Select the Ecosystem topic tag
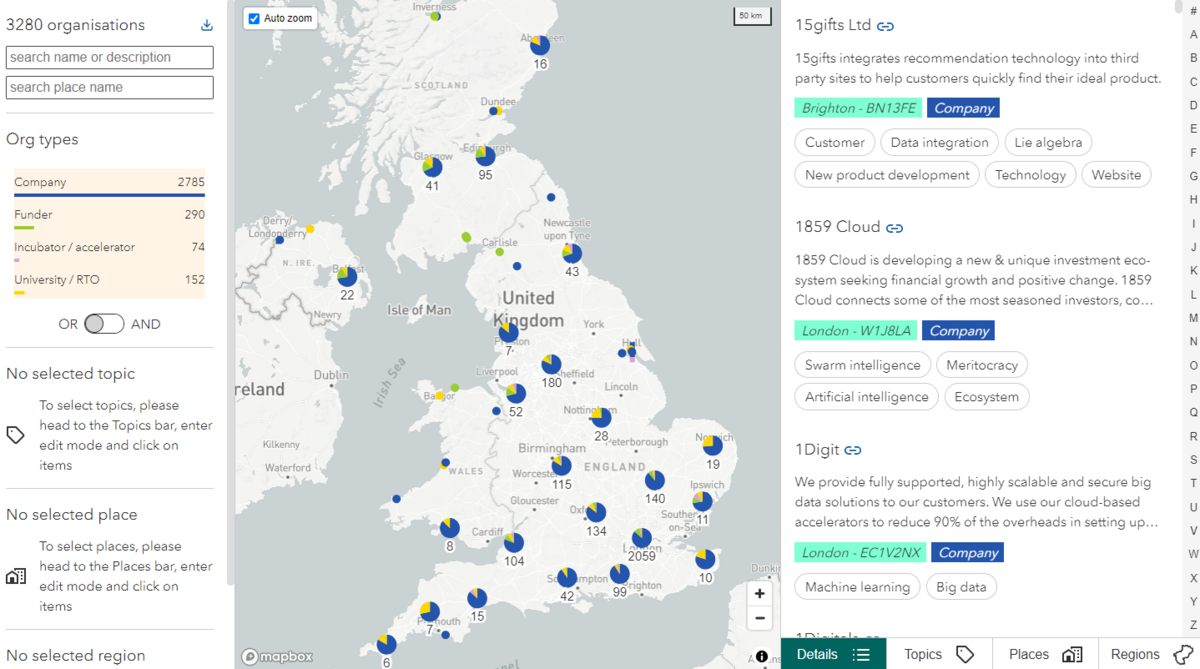The width and height of the screenshot is (1200, 669). click(x=986, y=397)
